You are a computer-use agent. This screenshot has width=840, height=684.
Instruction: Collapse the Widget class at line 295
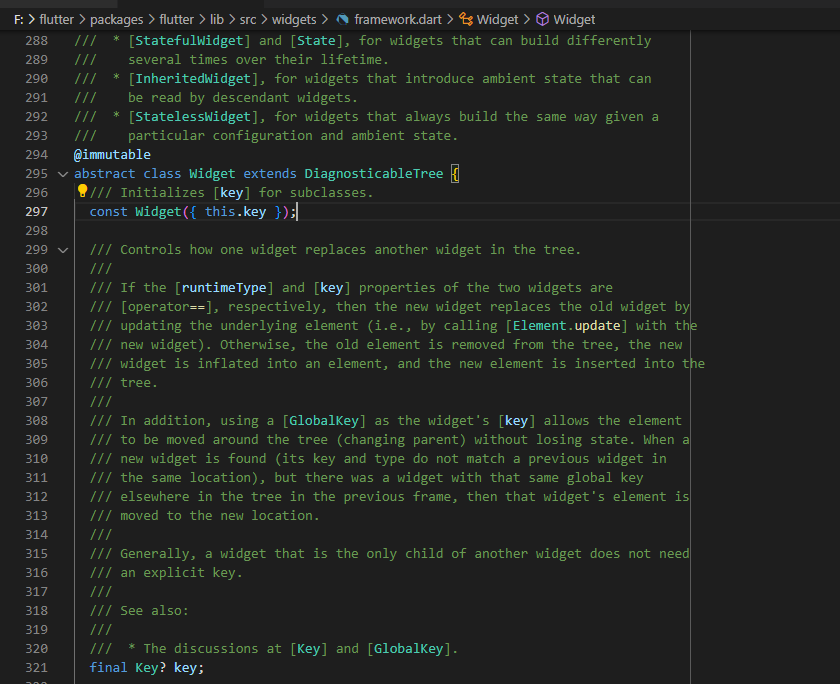click(x=63, y=174)
